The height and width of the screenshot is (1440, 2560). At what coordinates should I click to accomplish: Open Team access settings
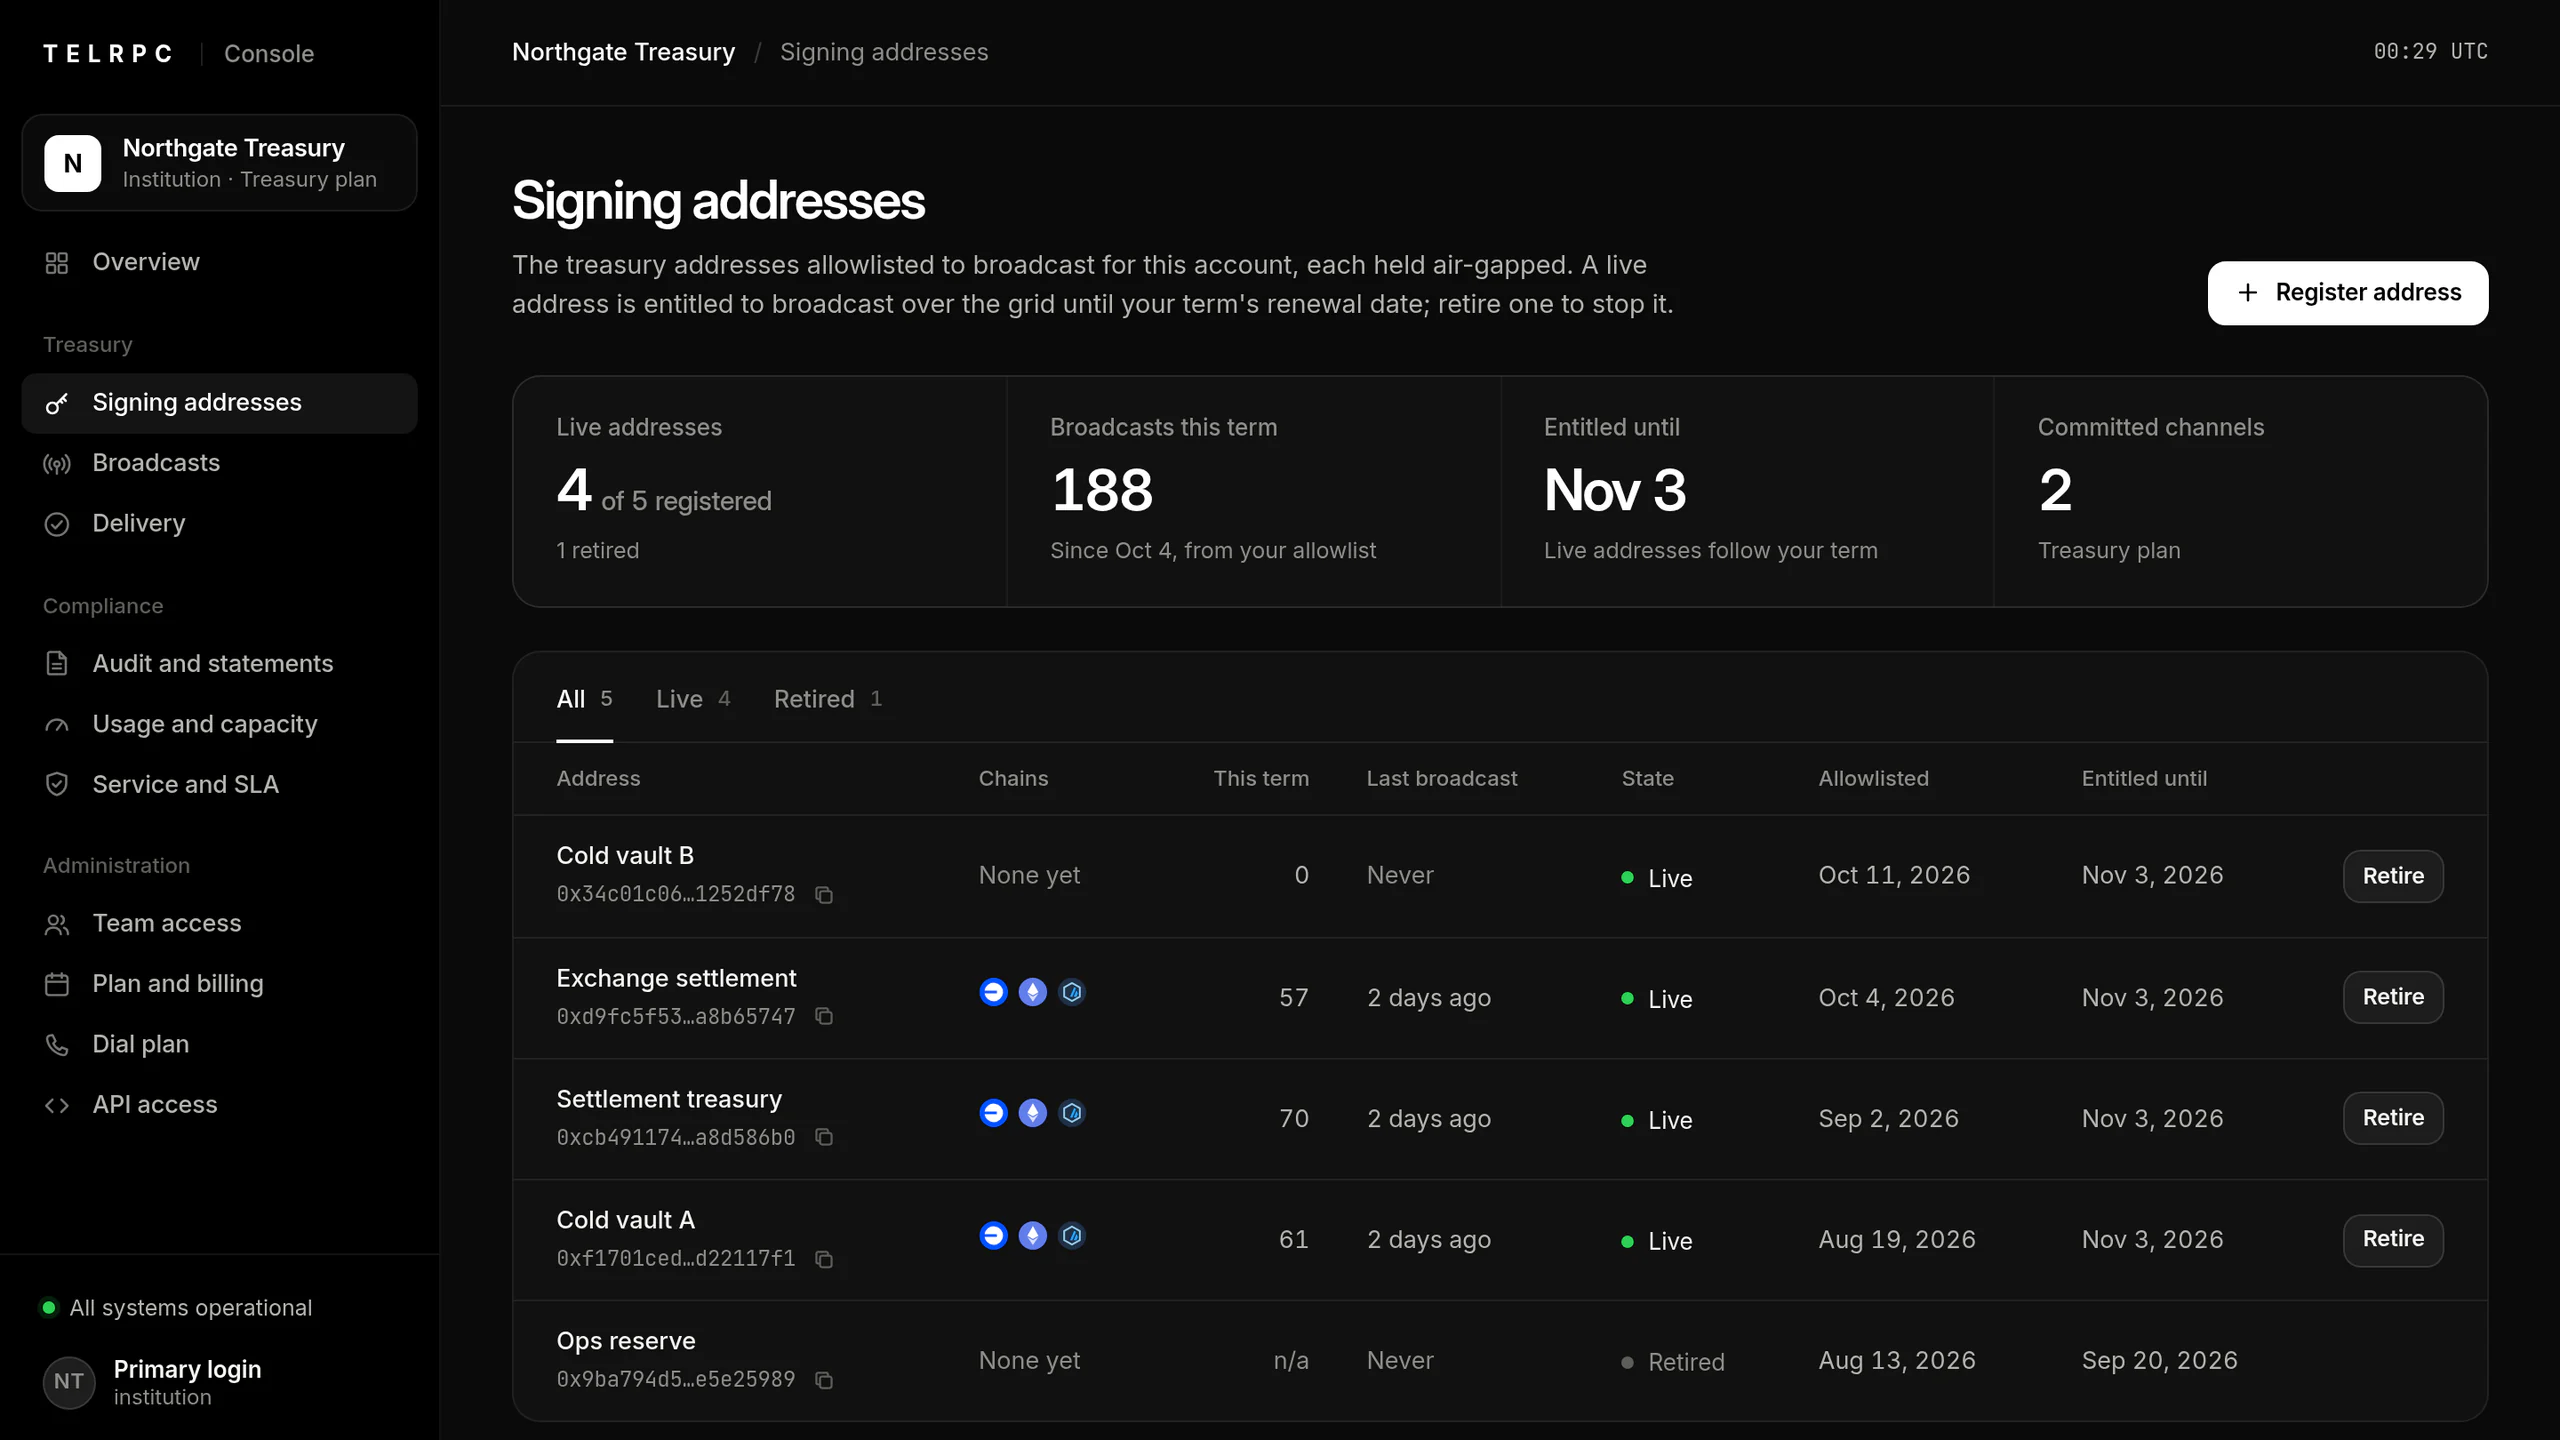click(x=219, y=923)
